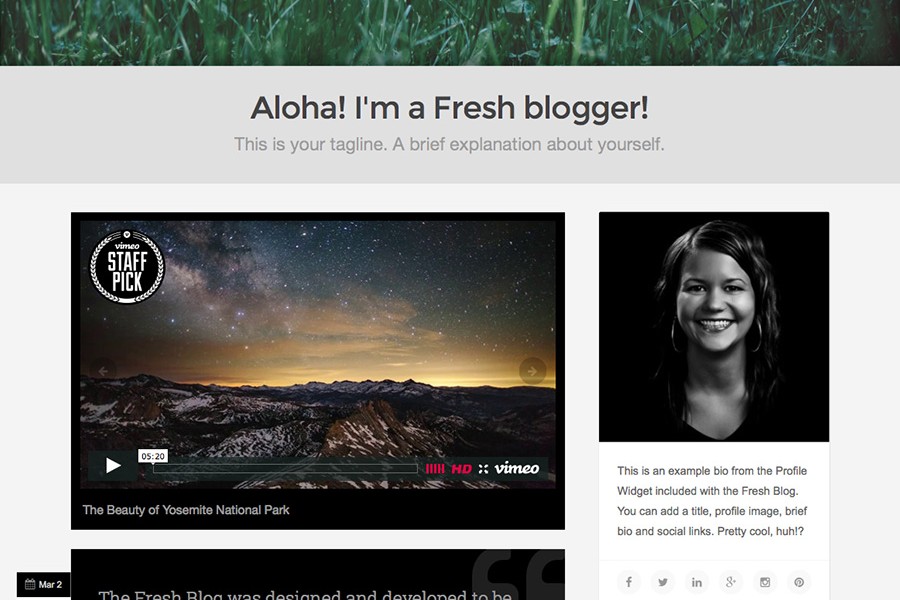Adjust volume bars in the video player

pos(435,469)
